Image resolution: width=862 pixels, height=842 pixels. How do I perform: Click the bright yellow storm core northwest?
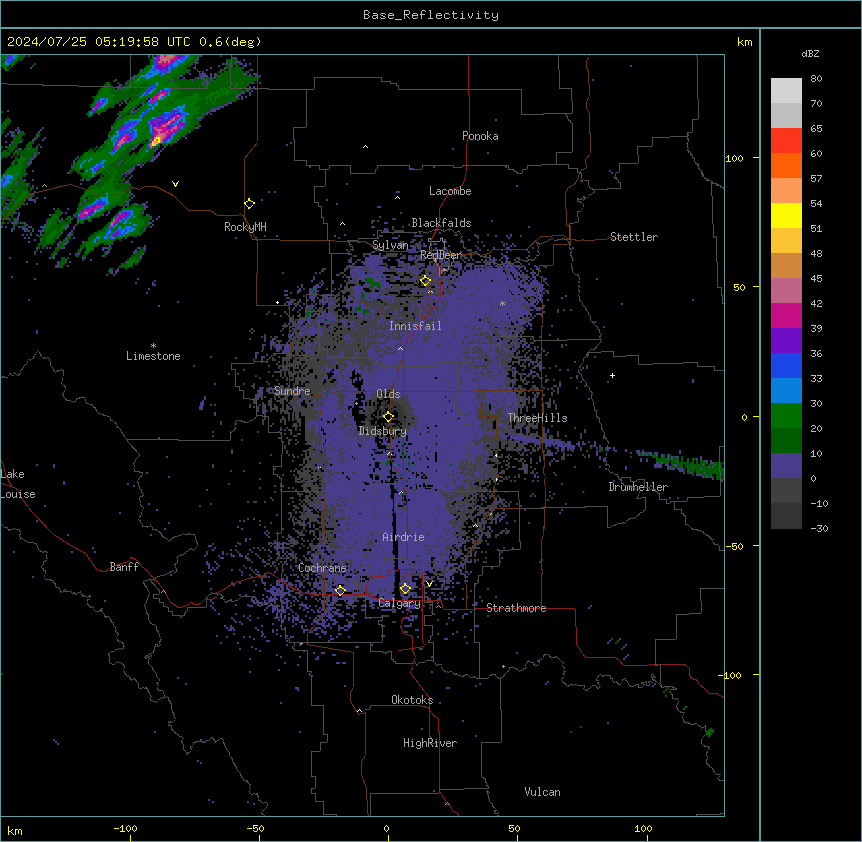156,141
